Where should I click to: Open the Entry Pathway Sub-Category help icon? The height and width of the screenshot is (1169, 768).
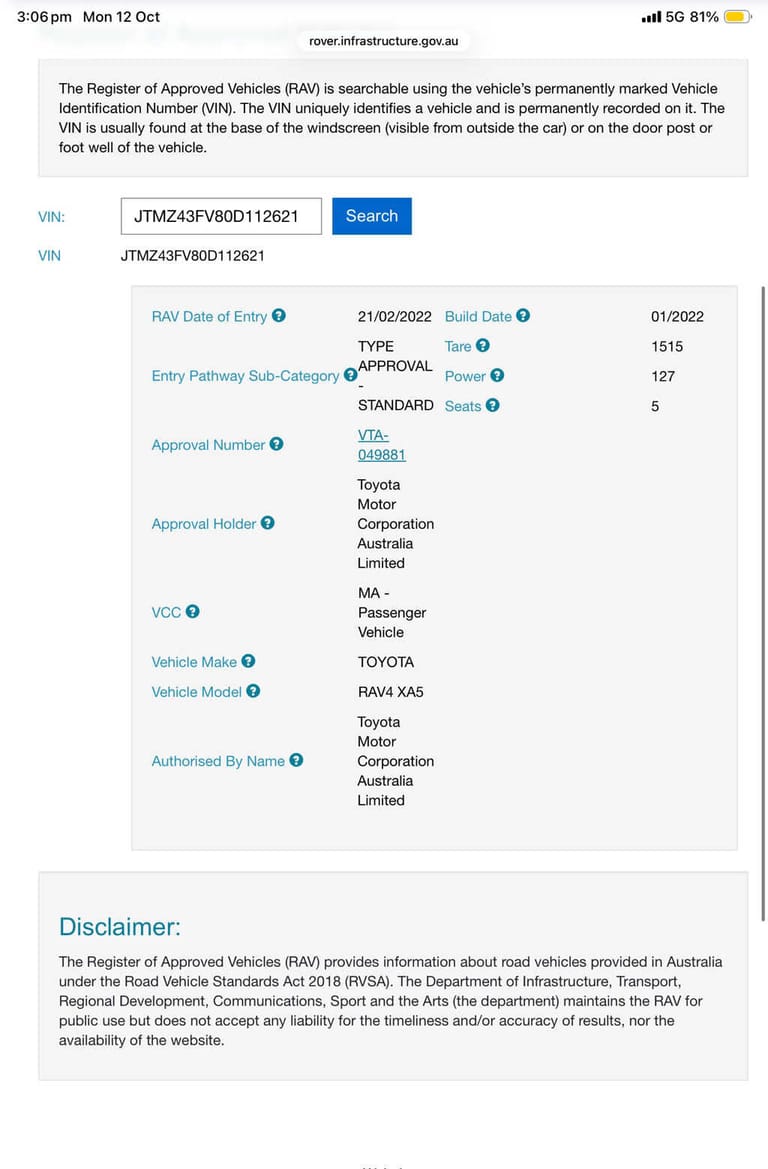pyautogui.click(x=350, y=375)
